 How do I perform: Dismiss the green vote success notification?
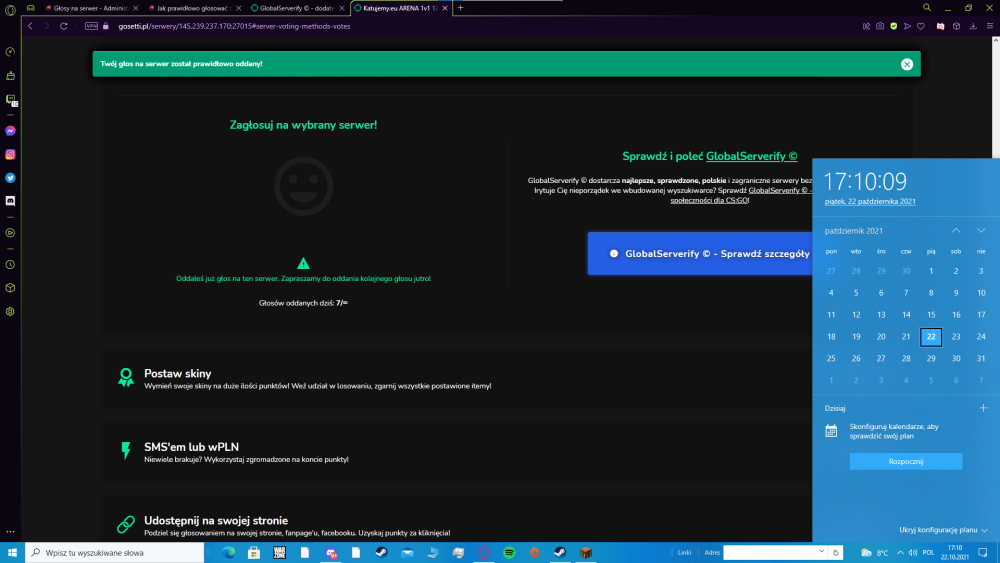[x=907, y=64]
